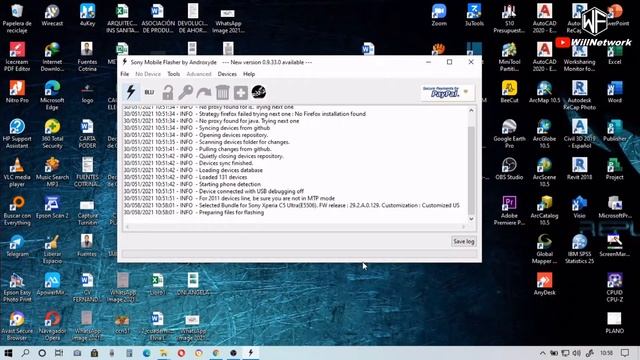Click the IBM SPSS Statistics 25 desktop icon
The image size is (640, 360).
click(579, 249)
